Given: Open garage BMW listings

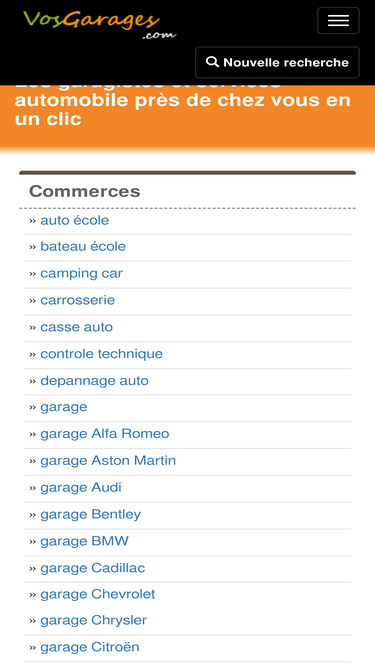Looking at the screenshot, I should pos(84,541).
